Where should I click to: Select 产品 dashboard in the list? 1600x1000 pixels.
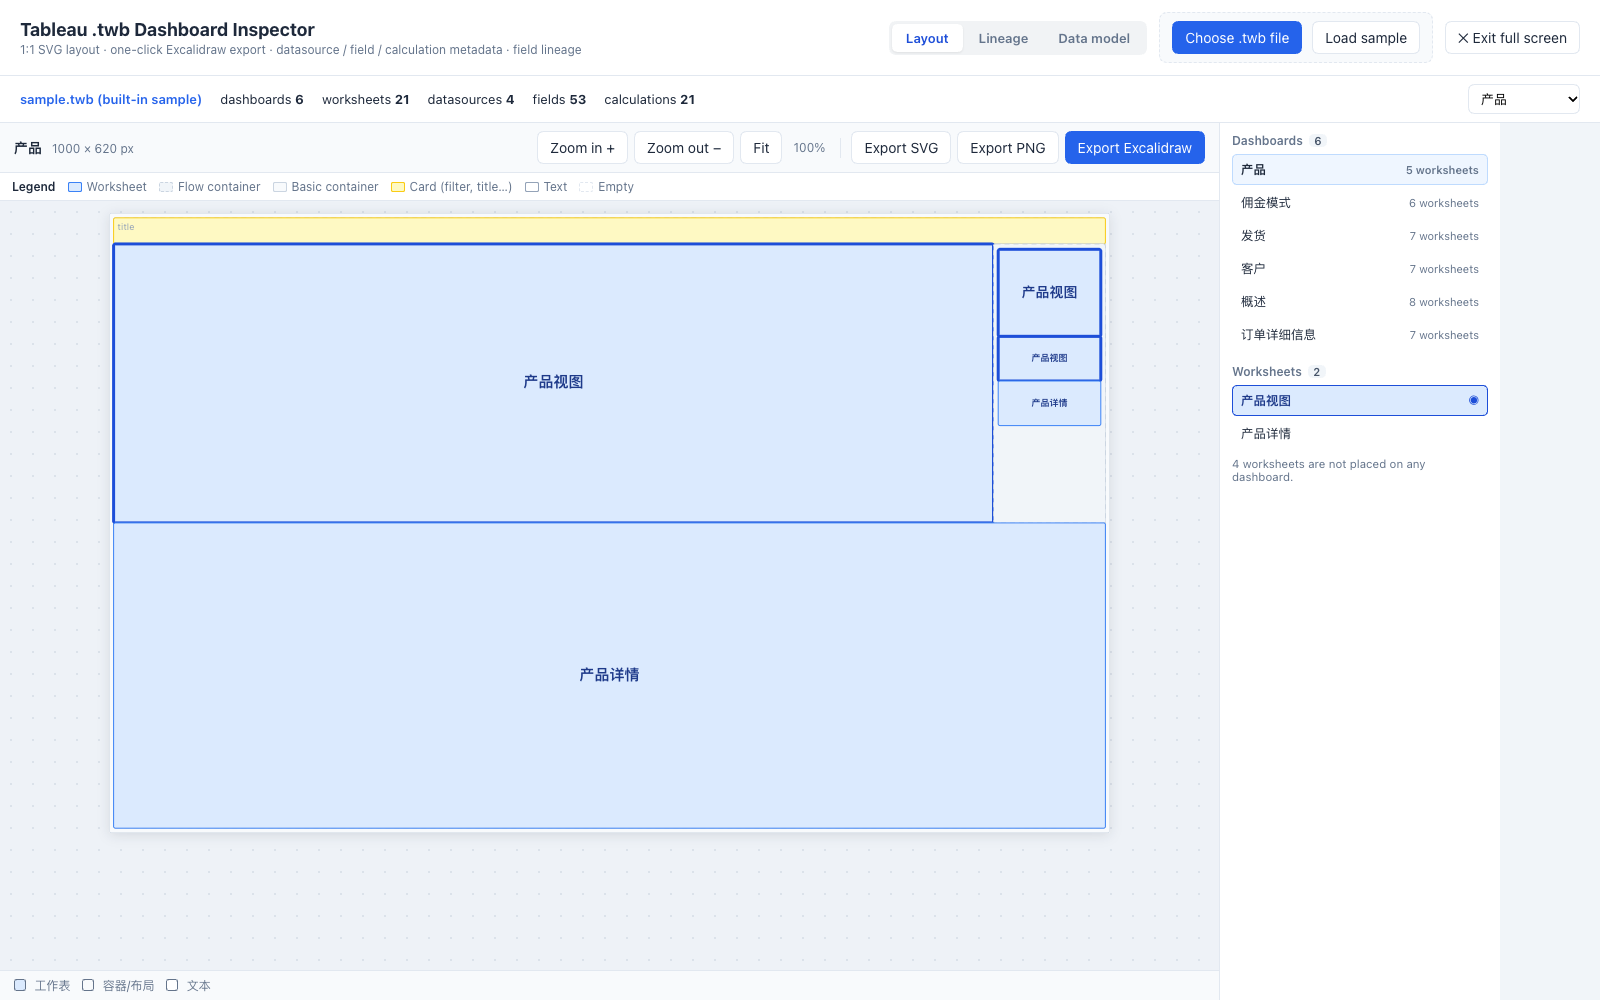point(1360,170)
